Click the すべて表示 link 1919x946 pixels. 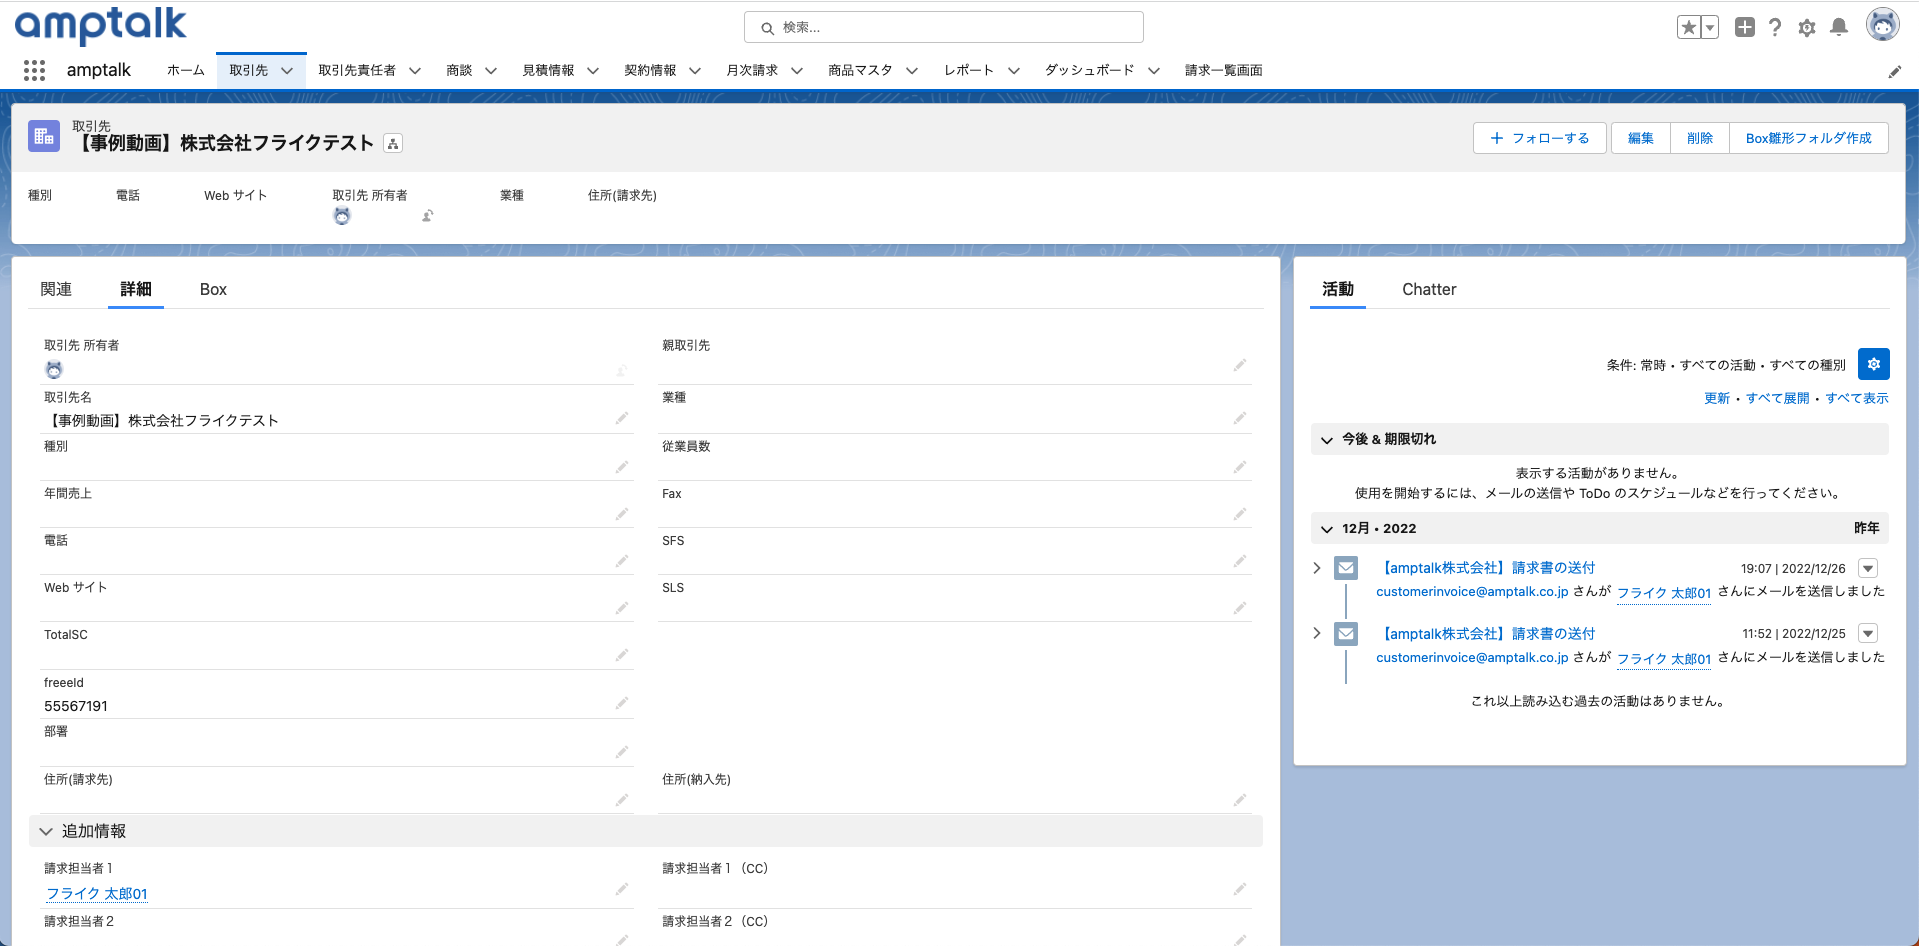[1857, 398]
